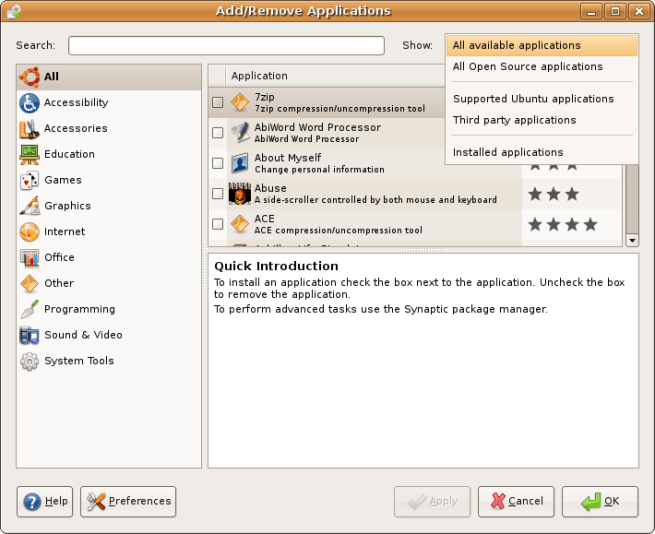
Task: Select the Education category
Action: pyautogui.click(x=109, y=155)
